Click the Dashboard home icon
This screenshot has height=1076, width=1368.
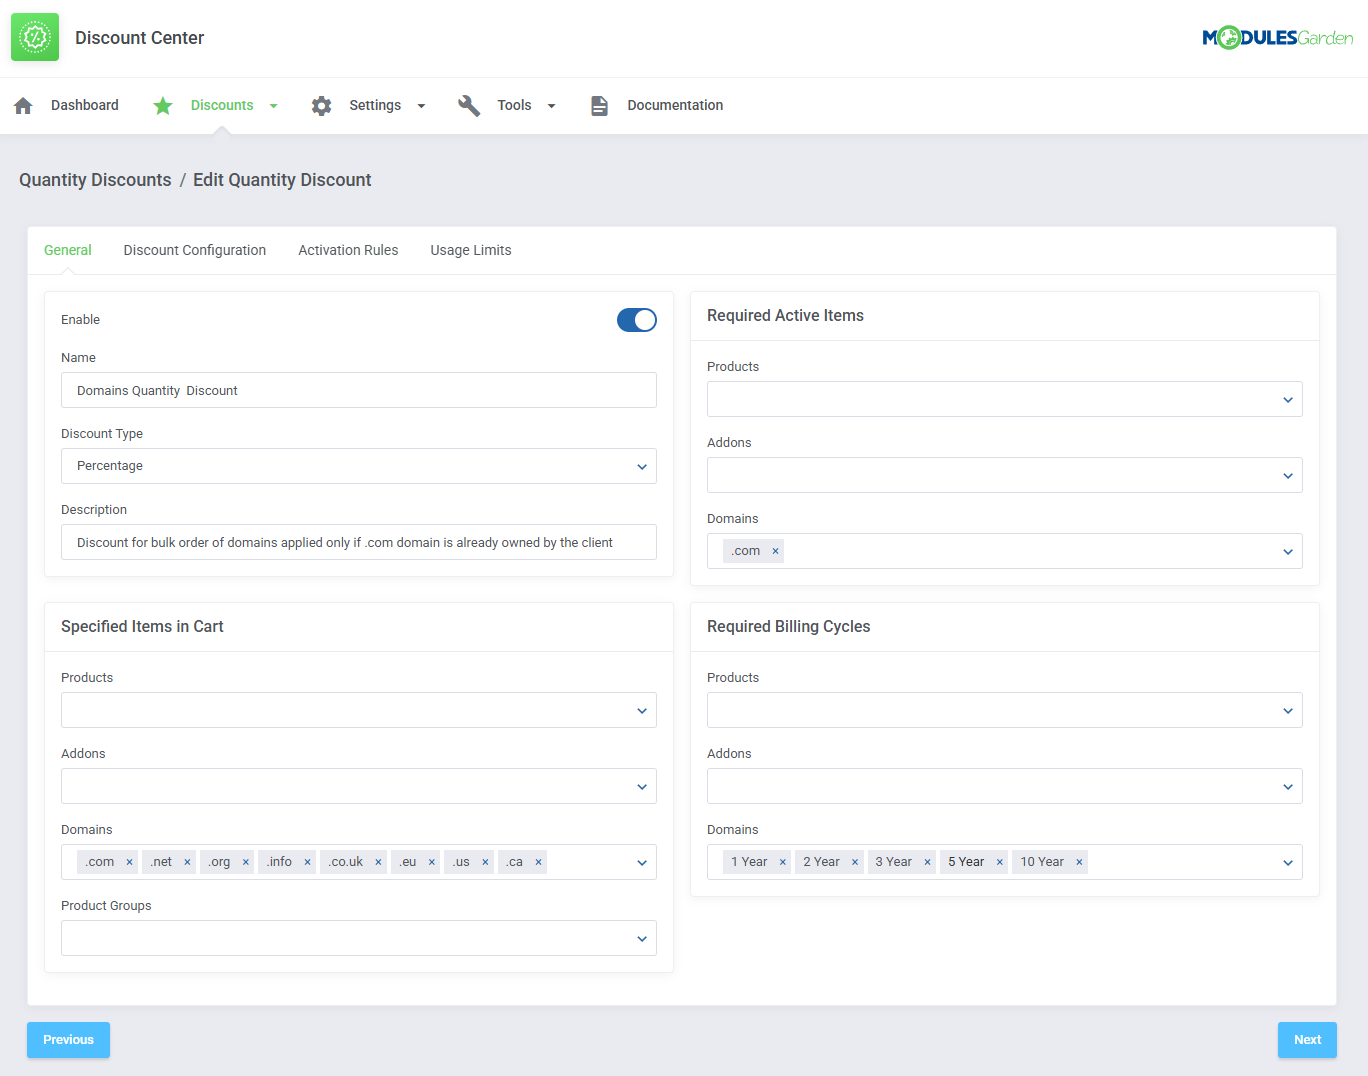pos(22,105)
